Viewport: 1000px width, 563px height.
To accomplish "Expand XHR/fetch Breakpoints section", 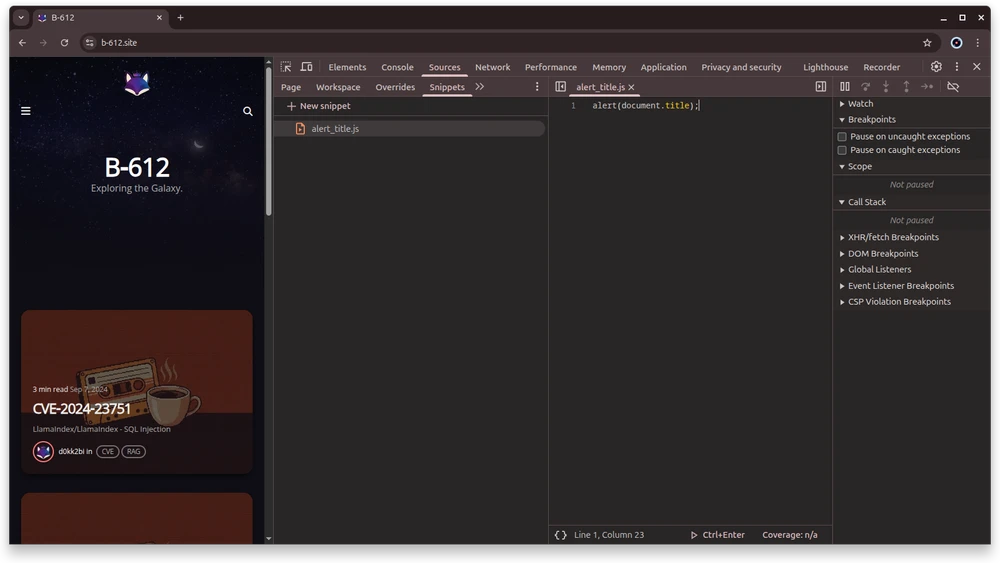I will [x=892, y=238].
